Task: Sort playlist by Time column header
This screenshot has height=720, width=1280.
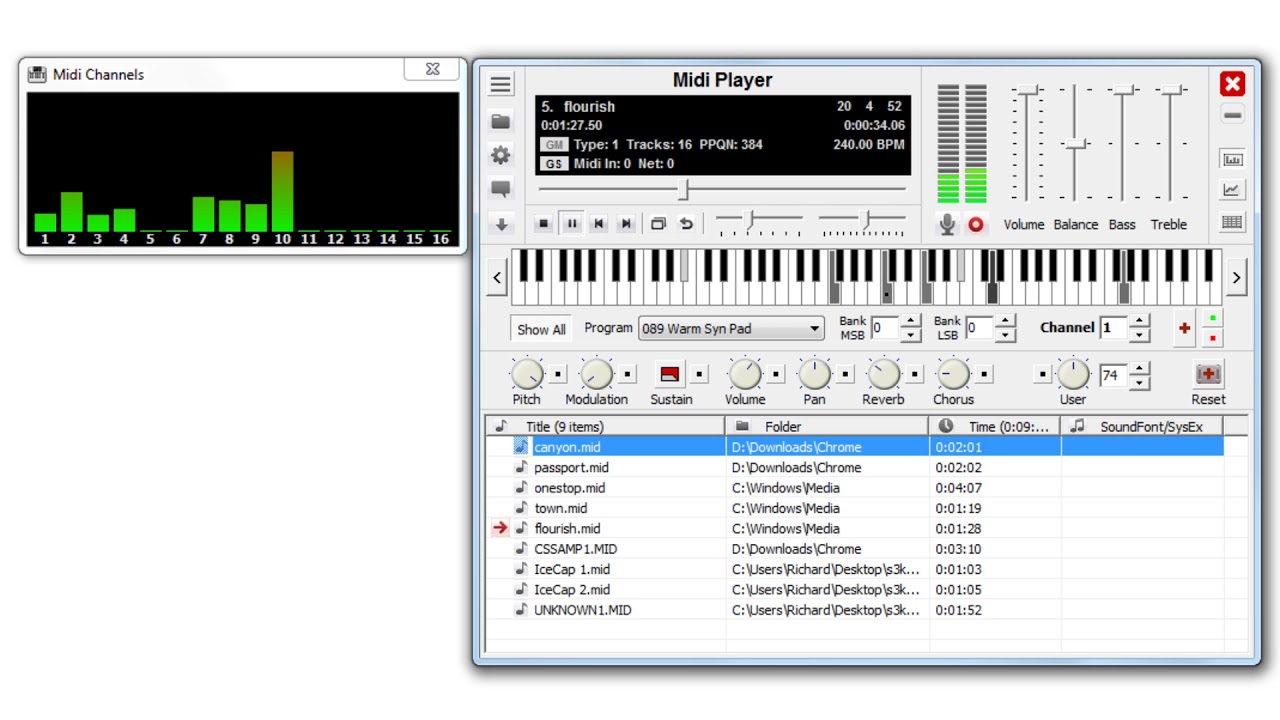Action: [995, 426]
